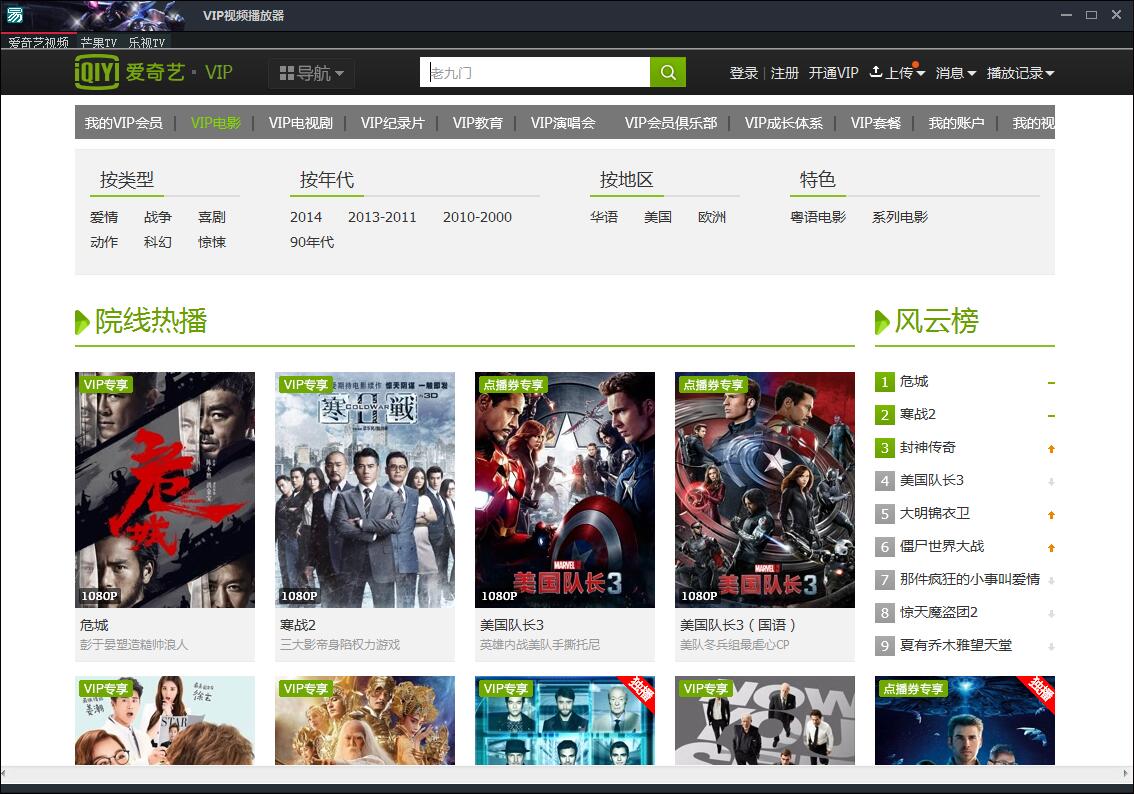The height and width of the screenshot is (794, 1134).
Task: Open 危城 movie poster
Action: click(x=165, y=490)
